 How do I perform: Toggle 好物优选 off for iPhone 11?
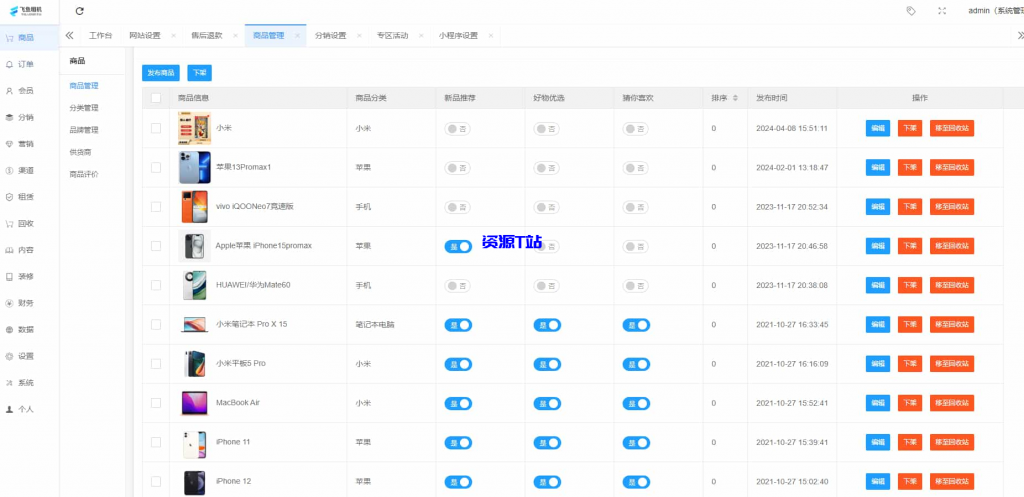[x=547, y=442]
